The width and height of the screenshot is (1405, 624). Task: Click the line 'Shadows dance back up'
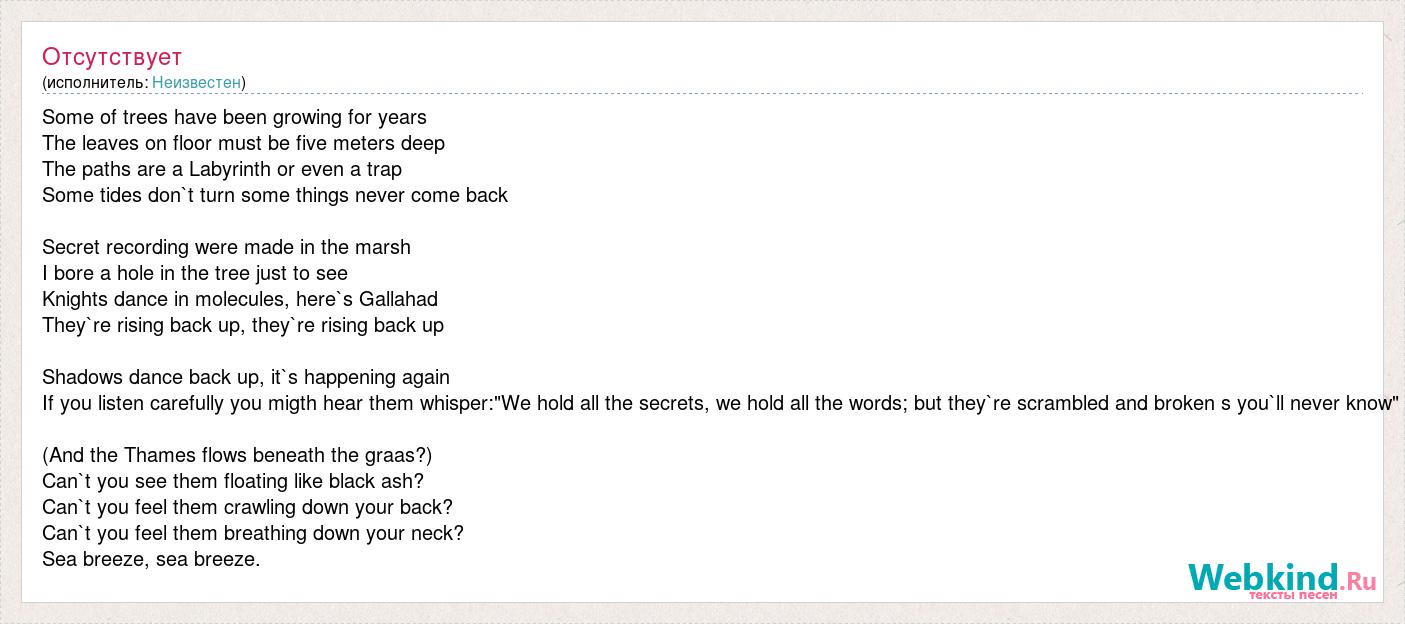246,377
